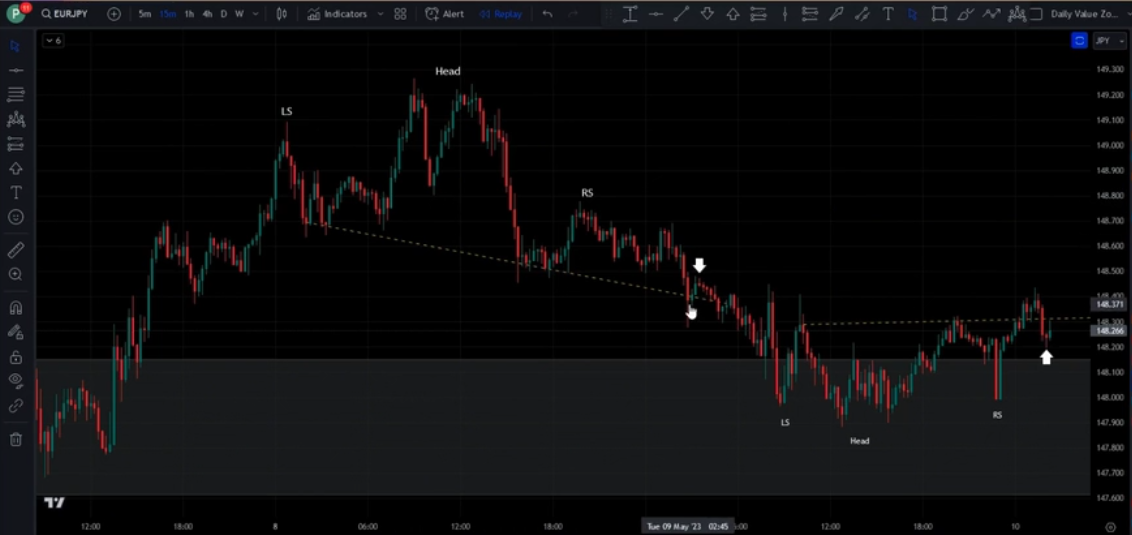Select the vertical line tool in favorites toolbar
This screenshot has height=535, width=1132.
(x=785, y=14)
